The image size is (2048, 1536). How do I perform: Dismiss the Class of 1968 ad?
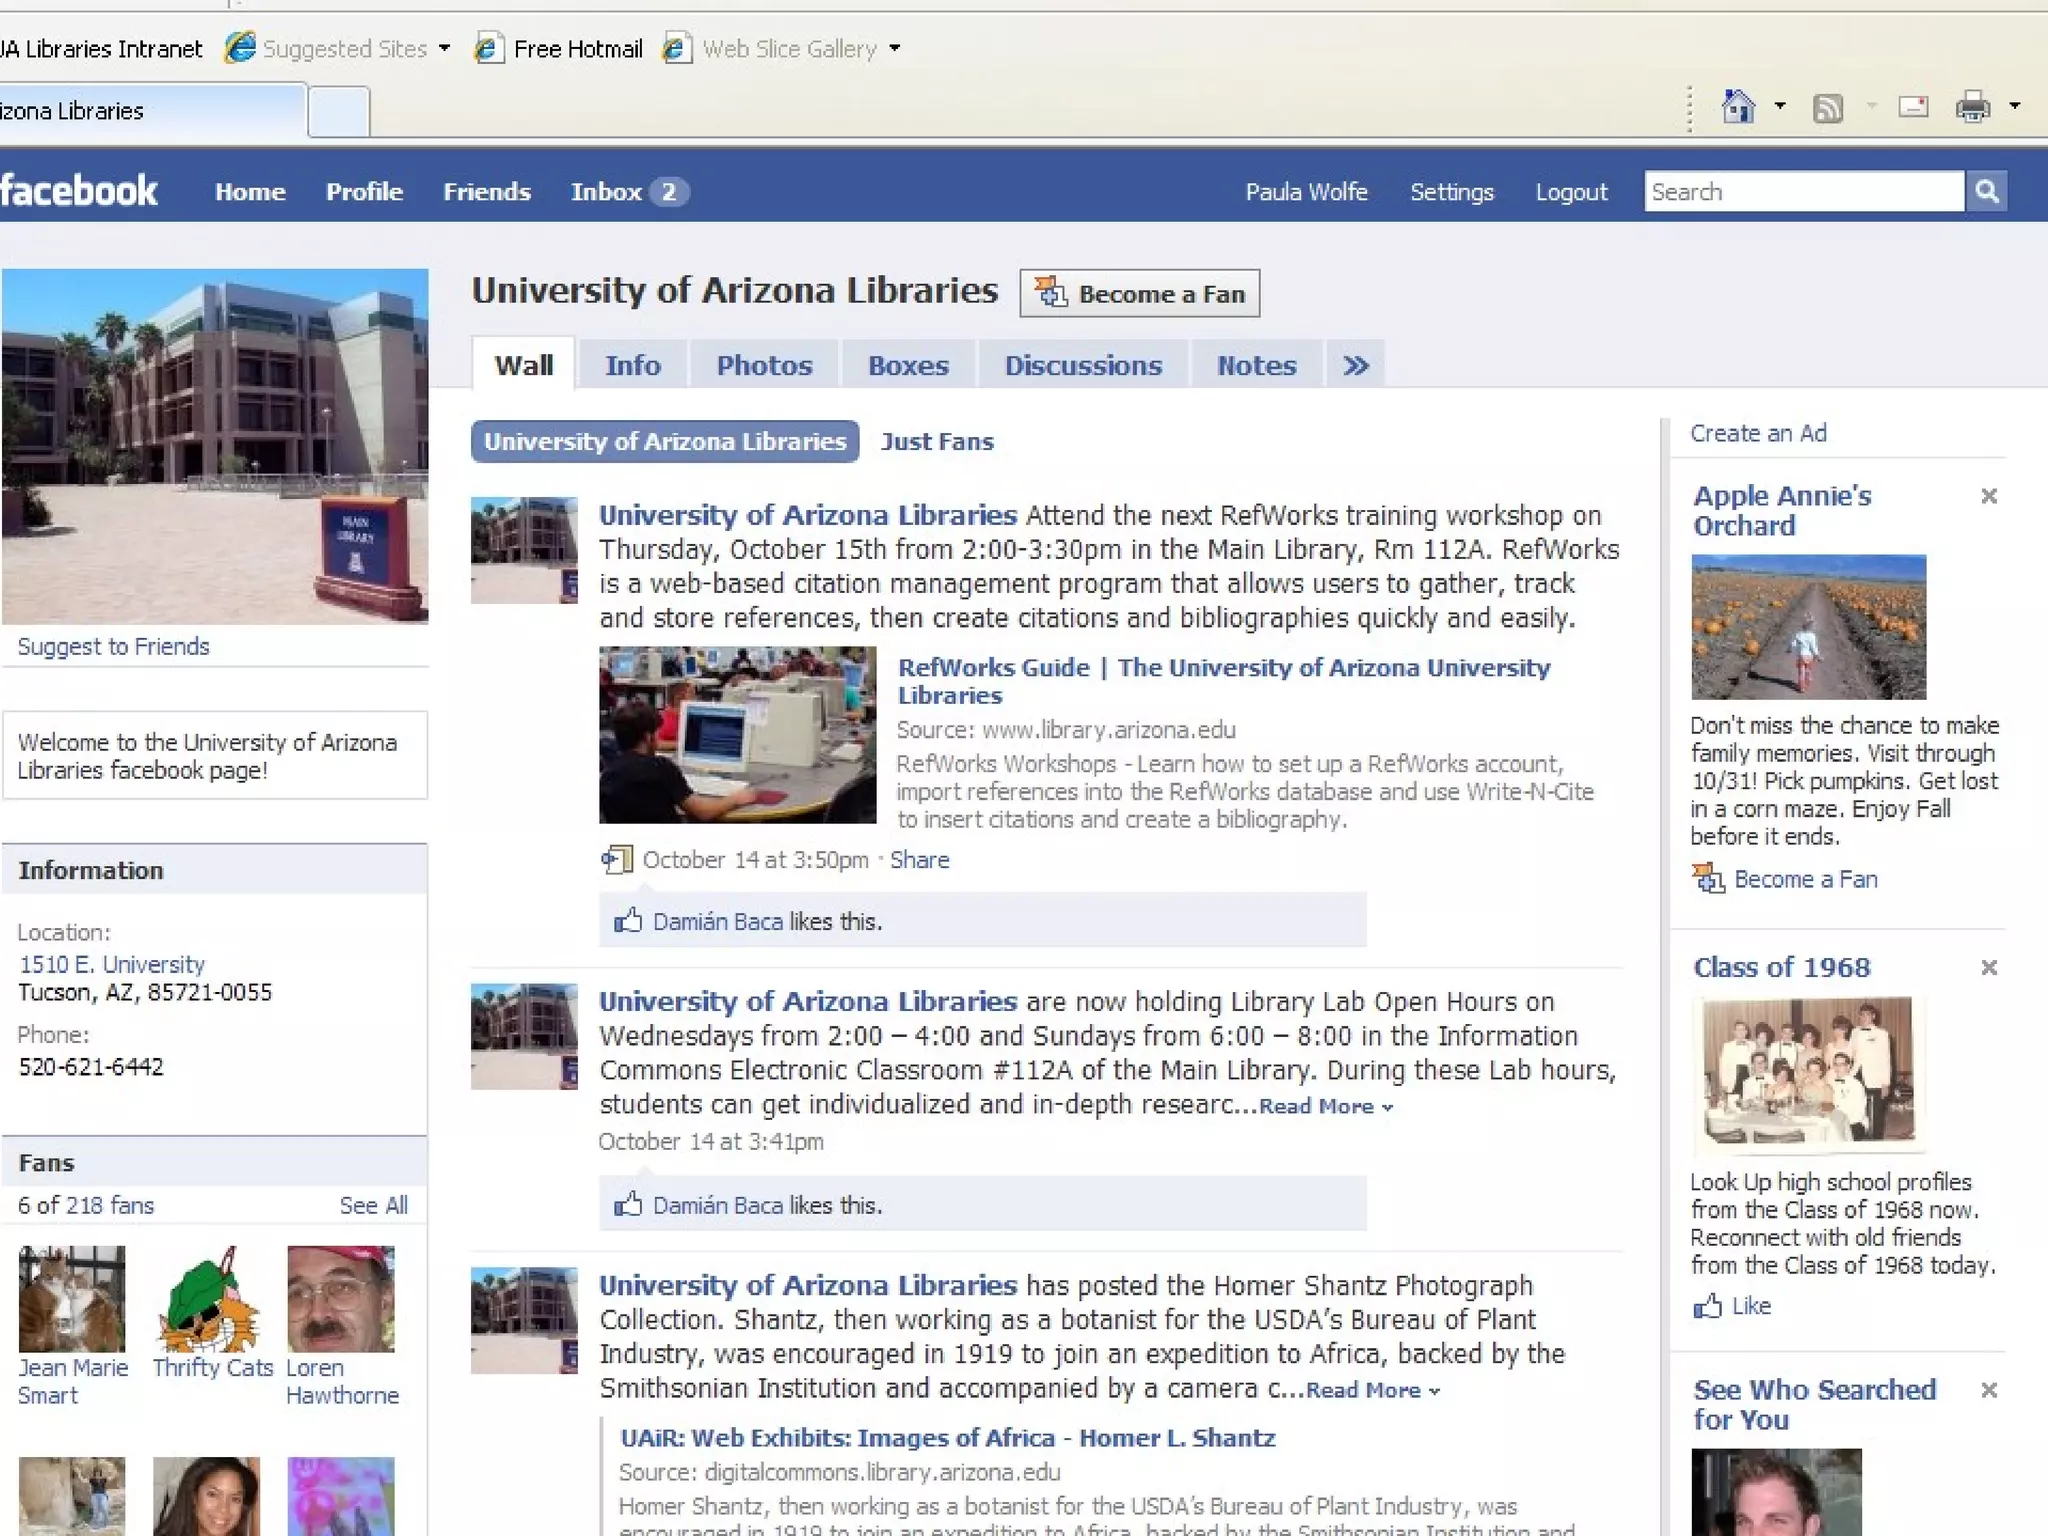pos(1989,967)
